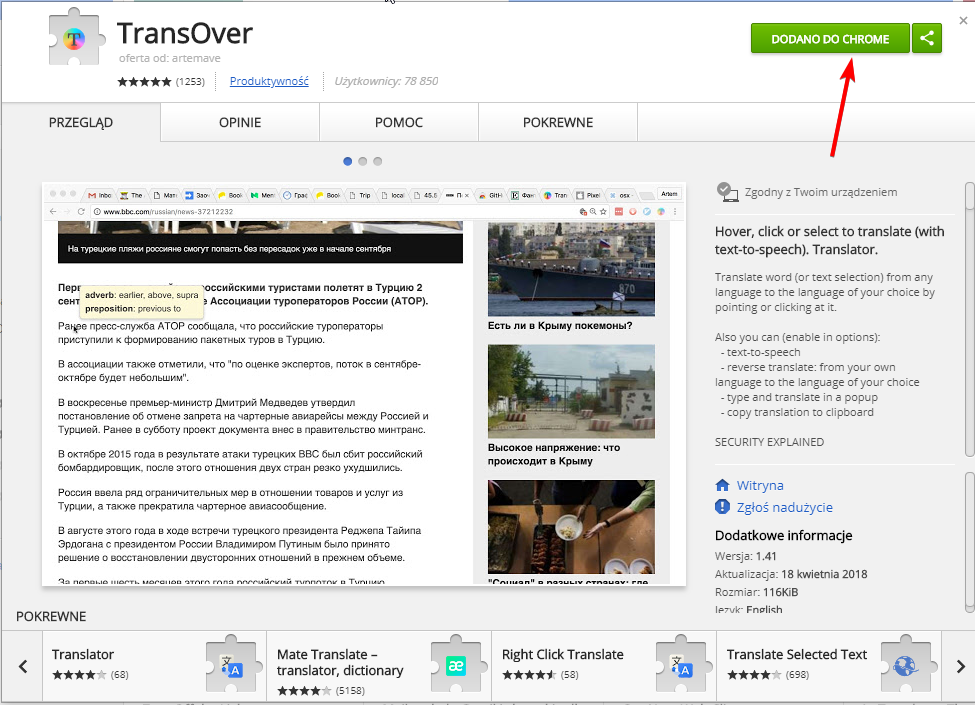
Task: Select the first screenshot carousel dot
Action: coord(348,162)
